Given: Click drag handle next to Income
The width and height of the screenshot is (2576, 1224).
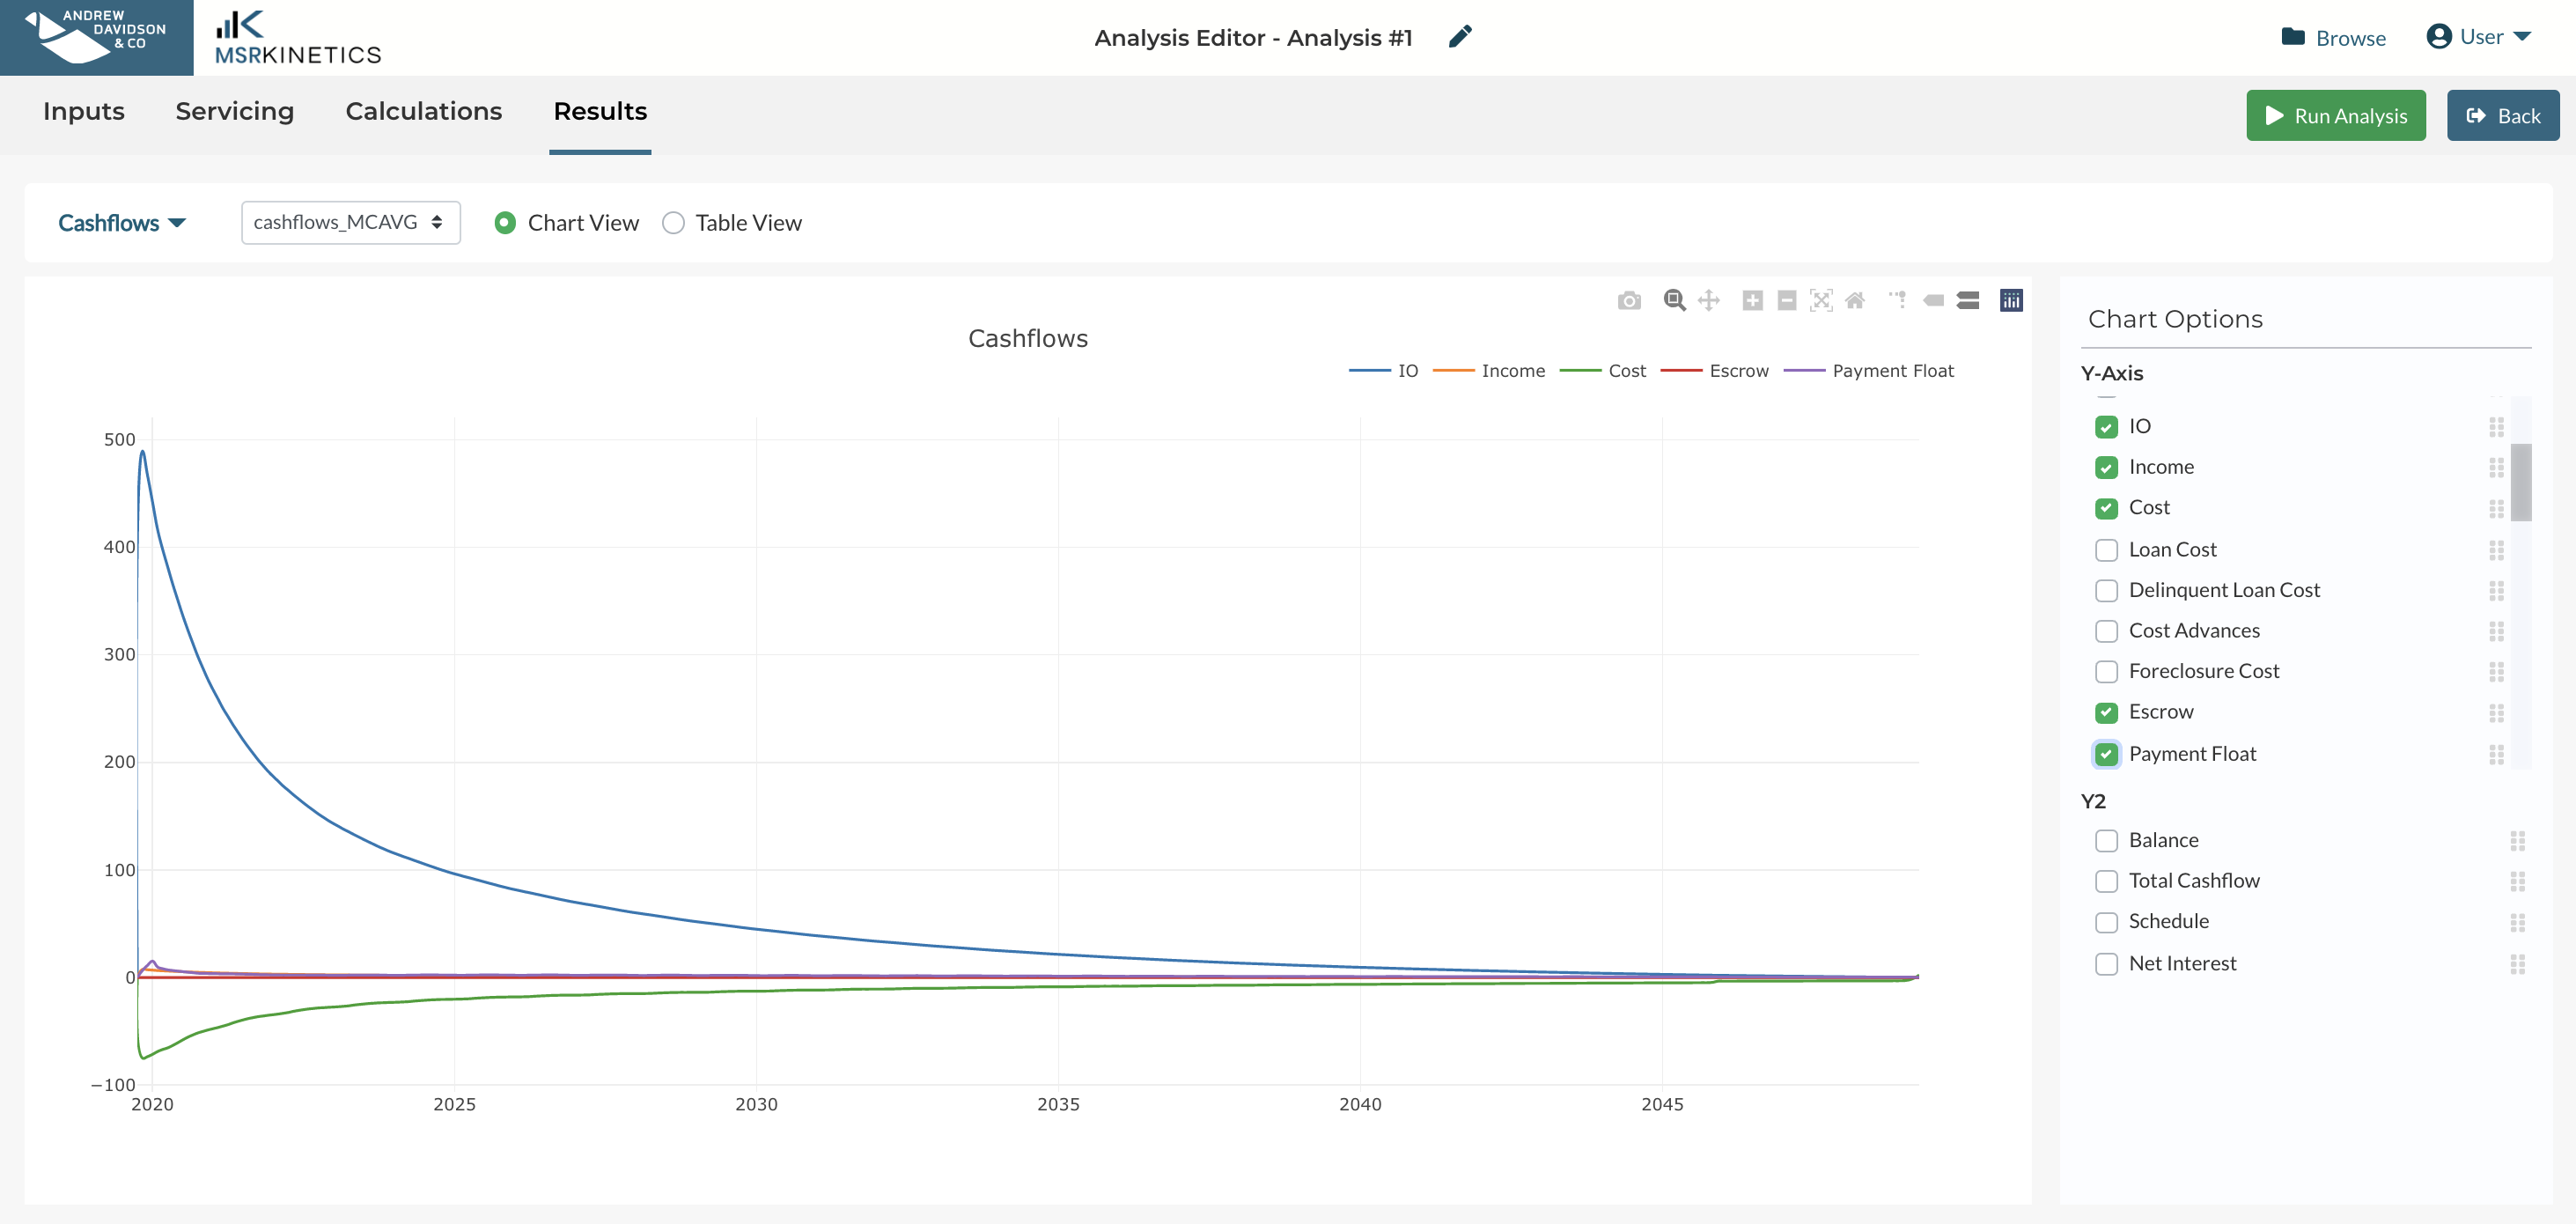Looking at the screenshot, I should [2496, 467].
